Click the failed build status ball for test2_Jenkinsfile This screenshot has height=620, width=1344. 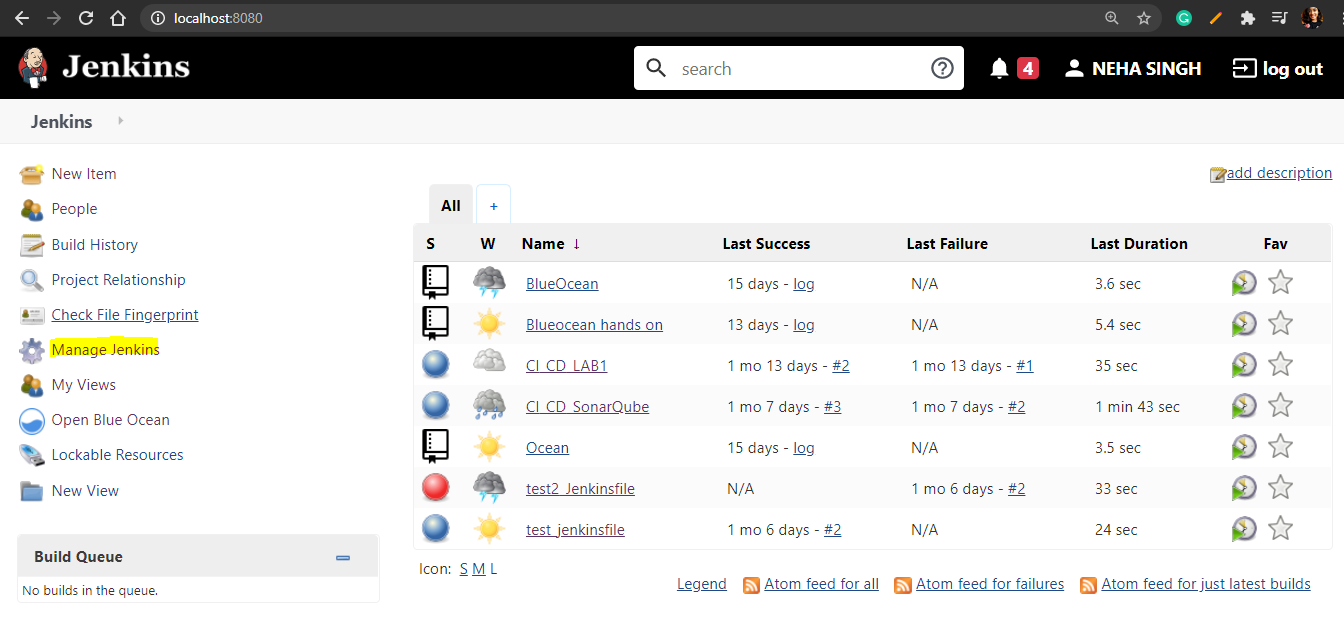click(x=435, y=487)
